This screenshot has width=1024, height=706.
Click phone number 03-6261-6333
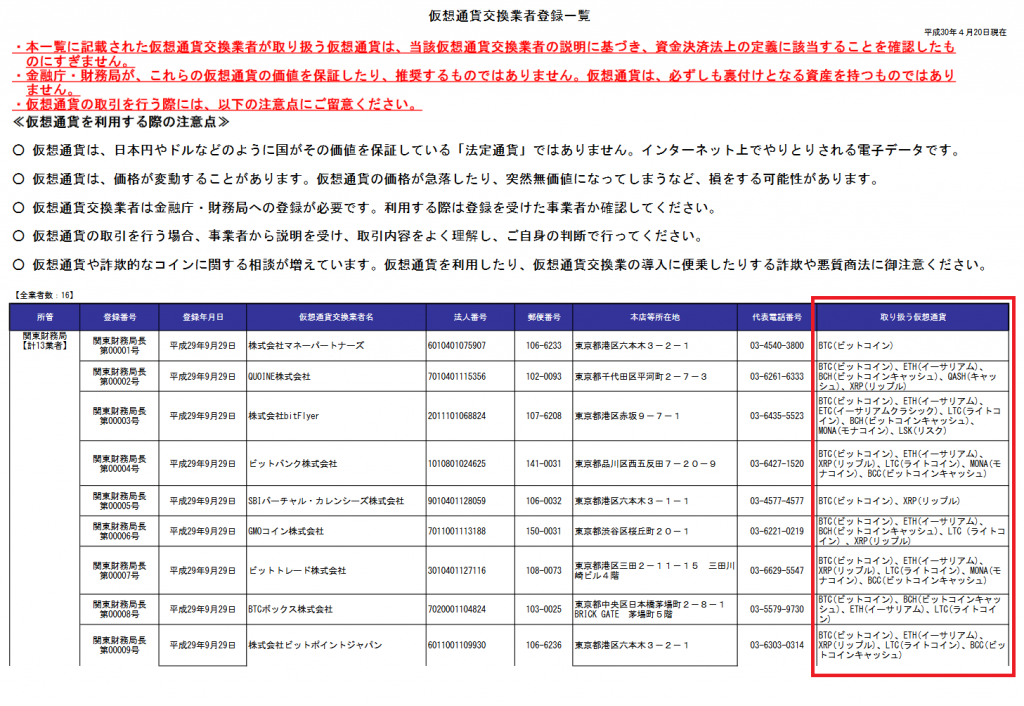pyautogui.click(x=776, y=377)
